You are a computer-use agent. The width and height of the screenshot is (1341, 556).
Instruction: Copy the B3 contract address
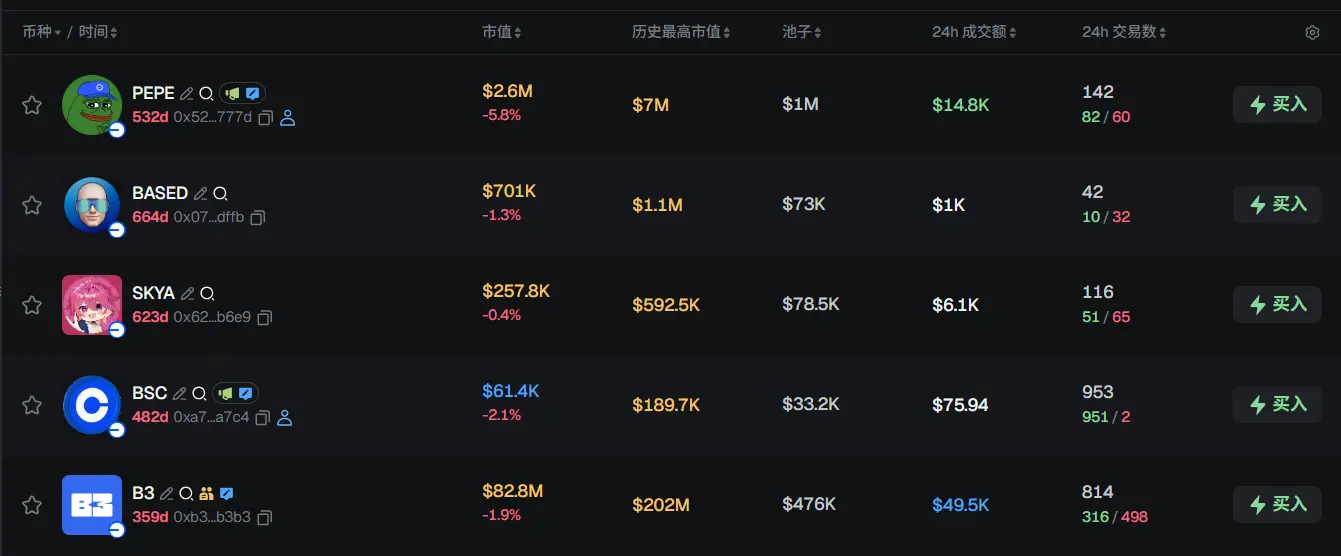tap(265, 518)
